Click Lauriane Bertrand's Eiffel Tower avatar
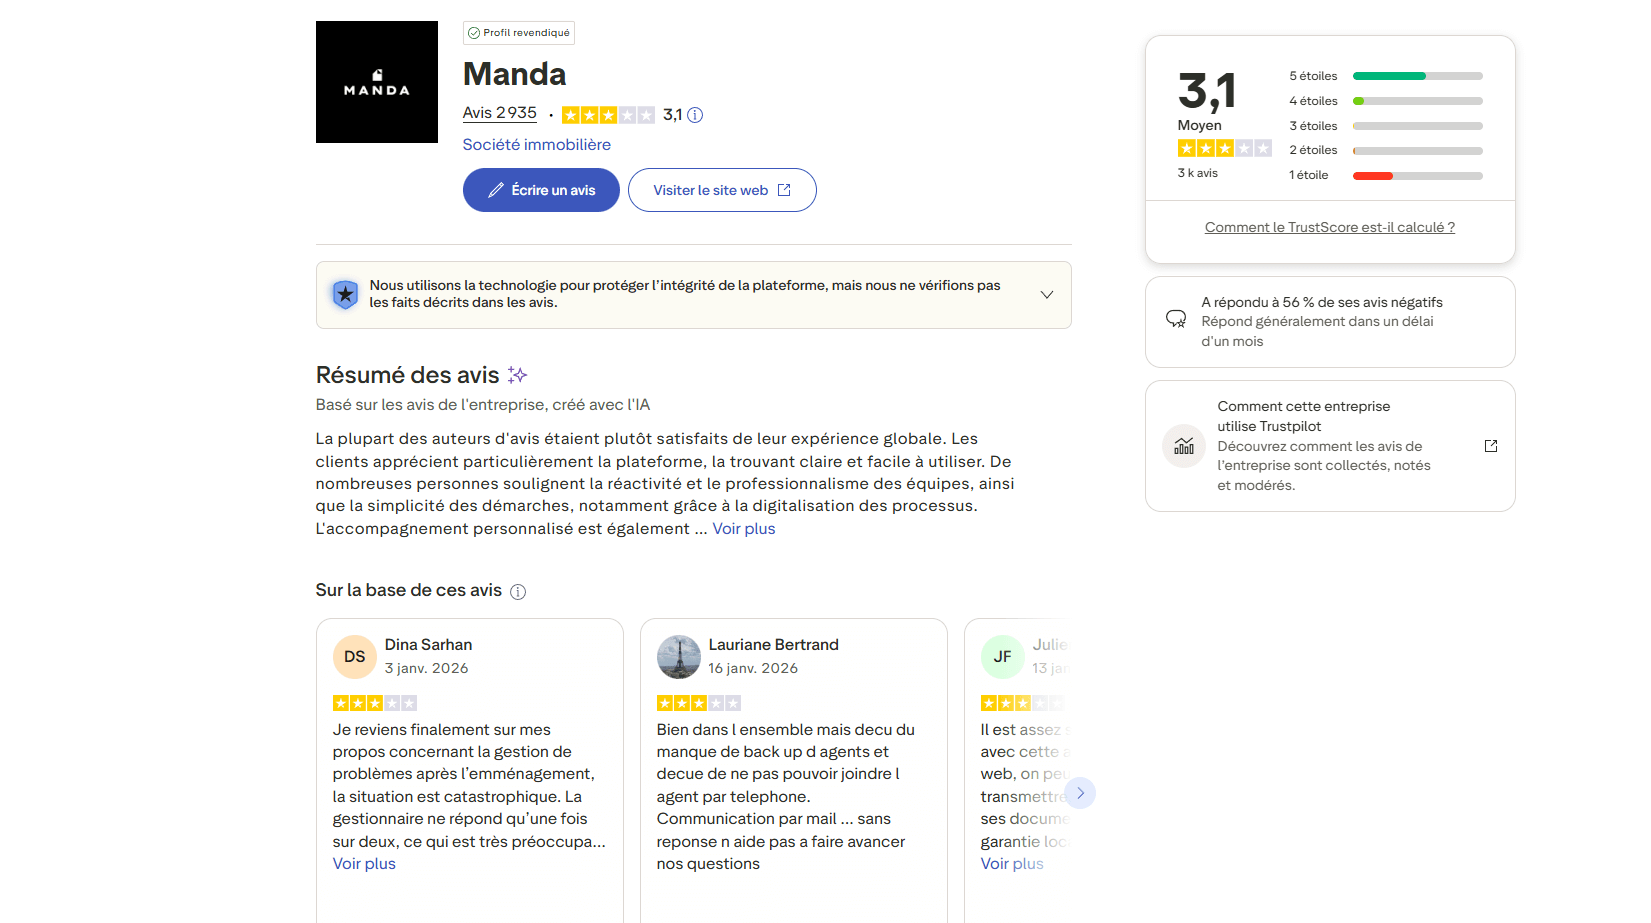1651x923 pixels. (x=679, y=657)
